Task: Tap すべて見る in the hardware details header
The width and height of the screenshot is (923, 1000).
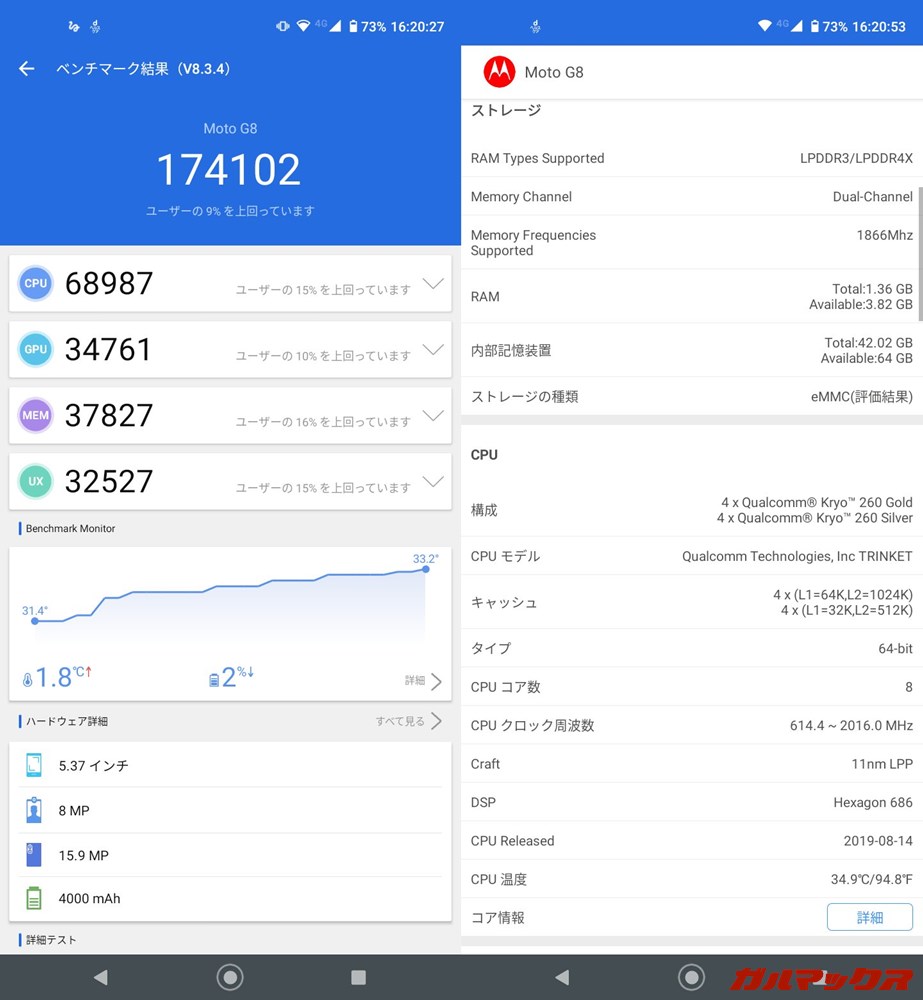Action: [398, 720]
